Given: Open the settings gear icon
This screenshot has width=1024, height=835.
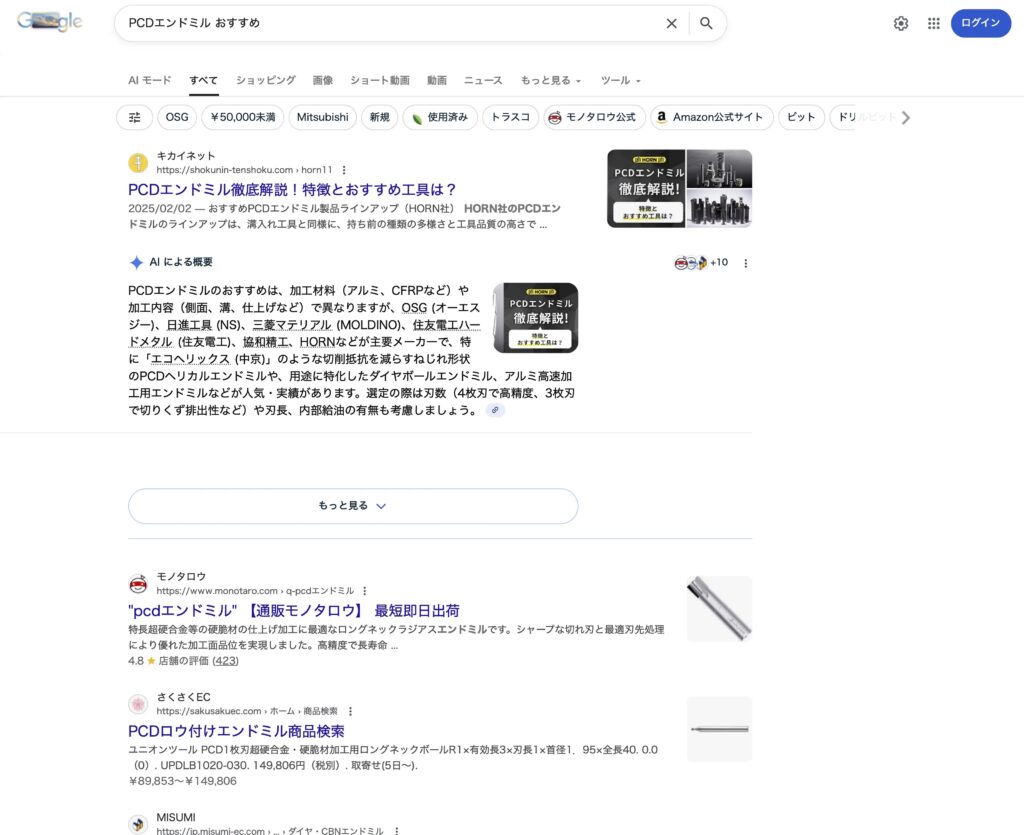Looking at the screenshot, I should (901, 23).
